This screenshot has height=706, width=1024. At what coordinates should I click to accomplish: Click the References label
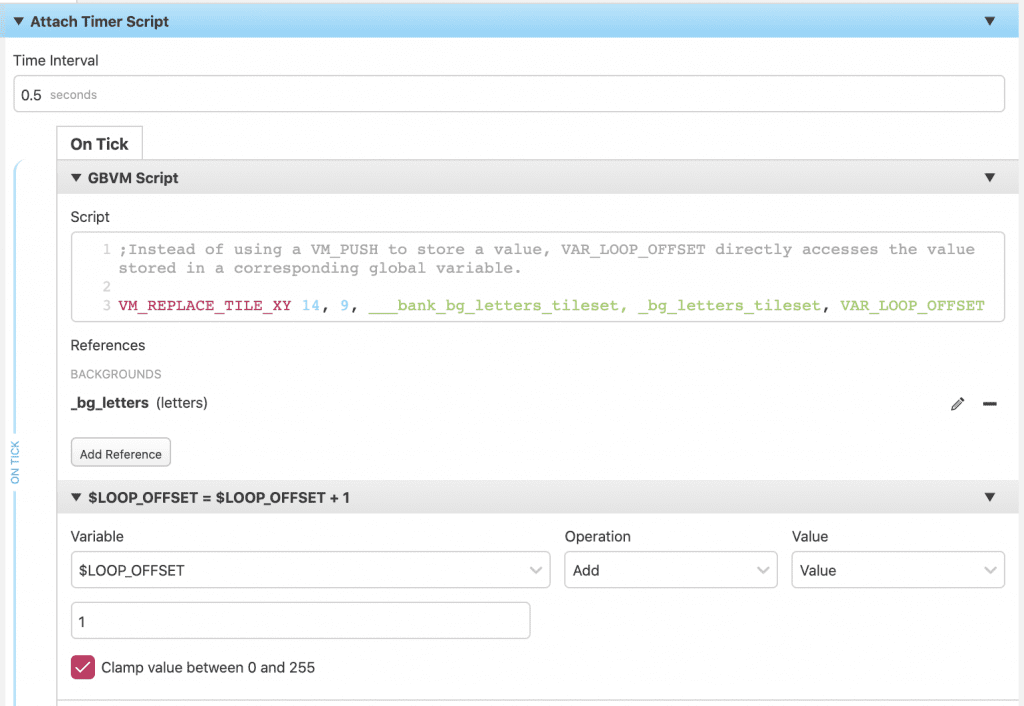(108, 345)
